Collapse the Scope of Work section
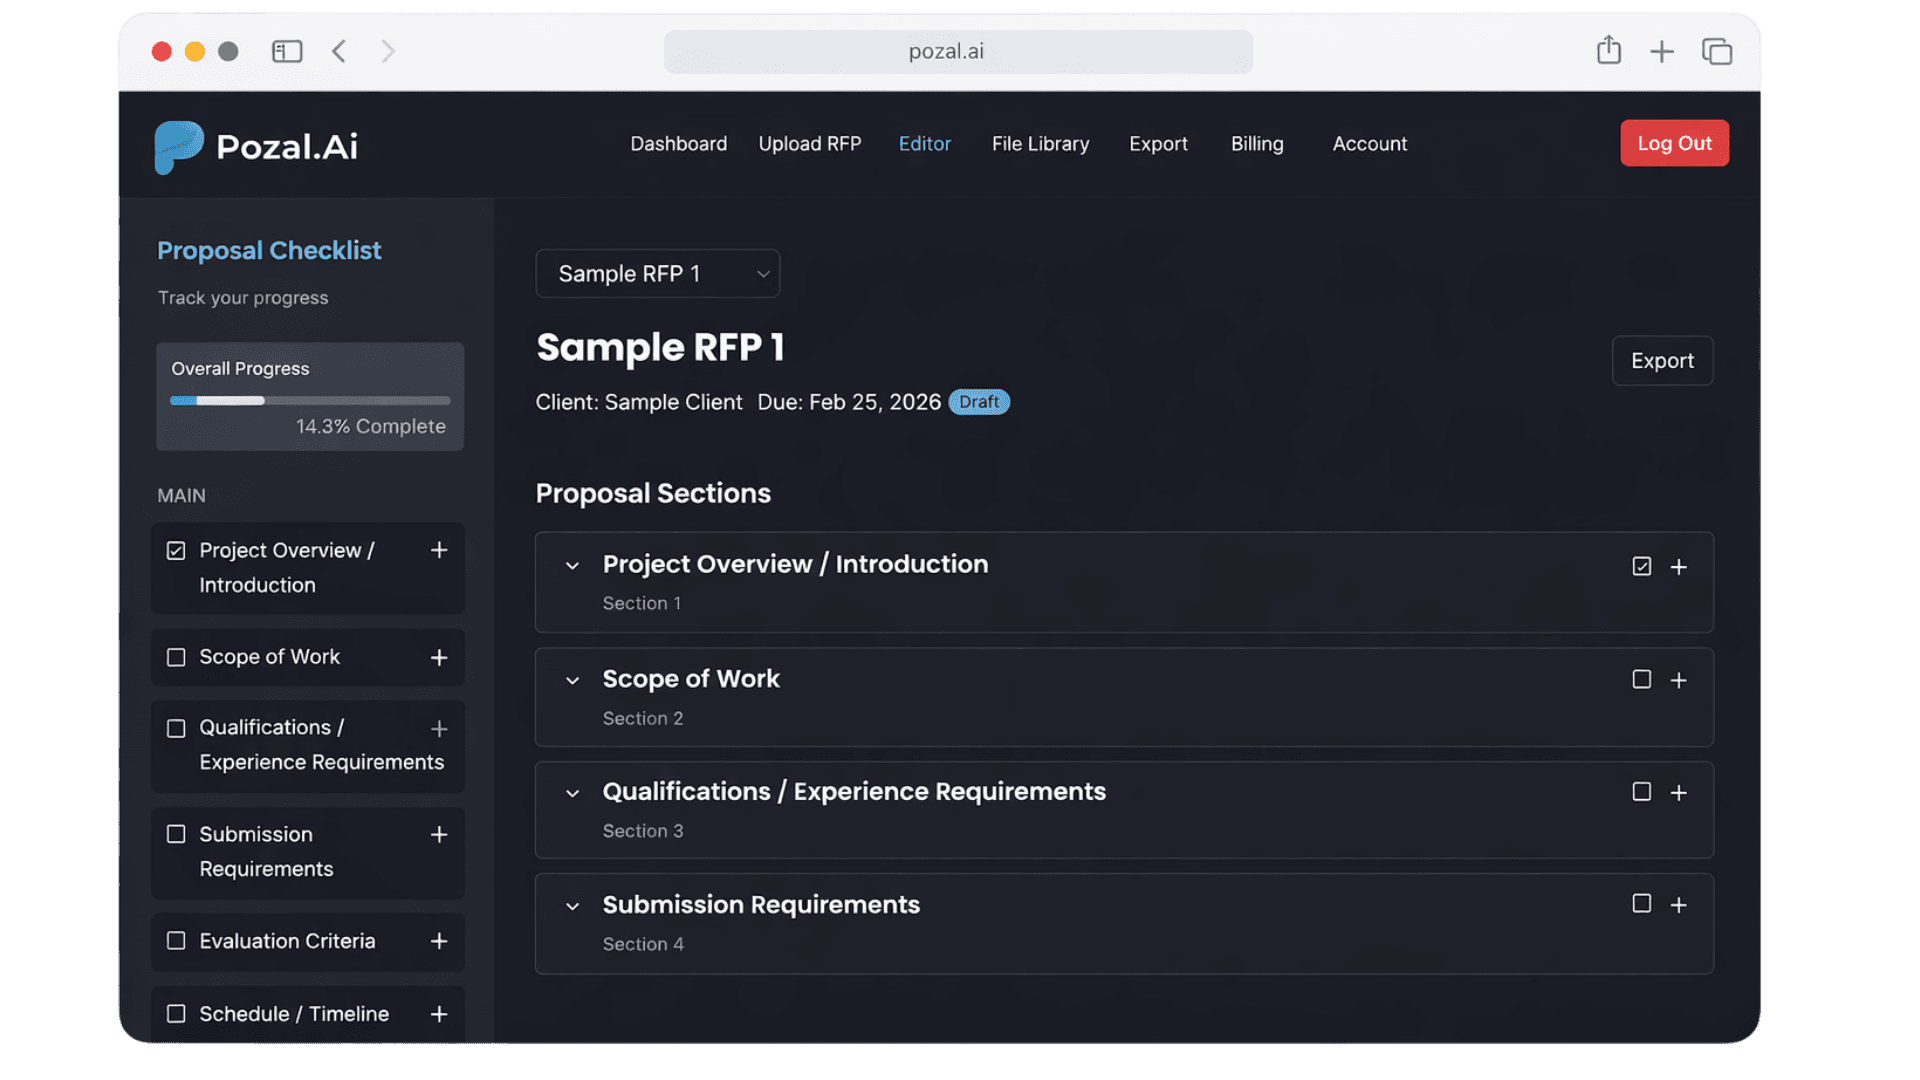 pos(572,681)
